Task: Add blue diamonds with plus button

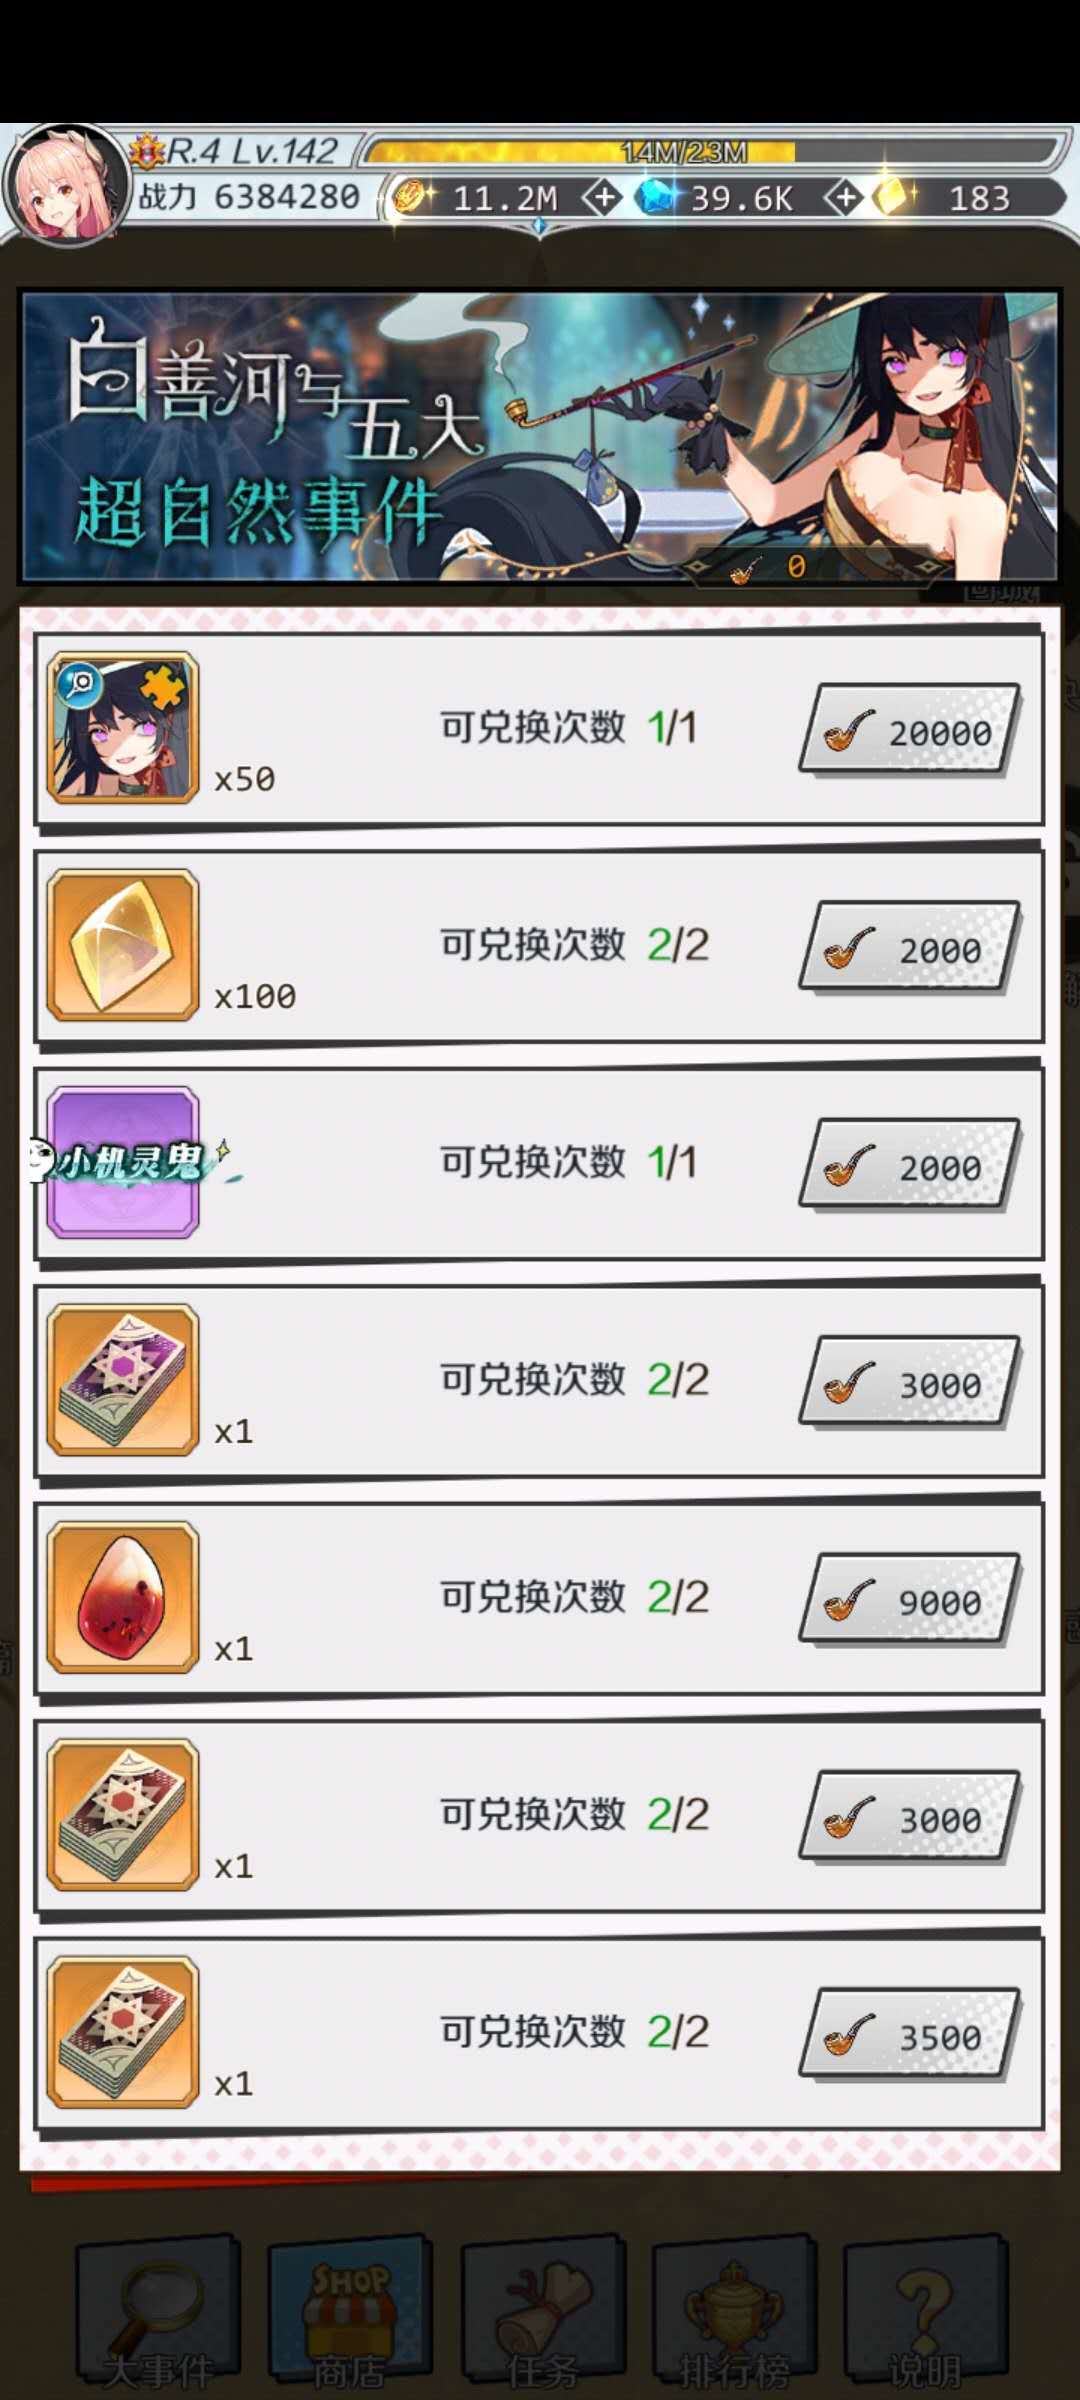Action: pos(845,198)
